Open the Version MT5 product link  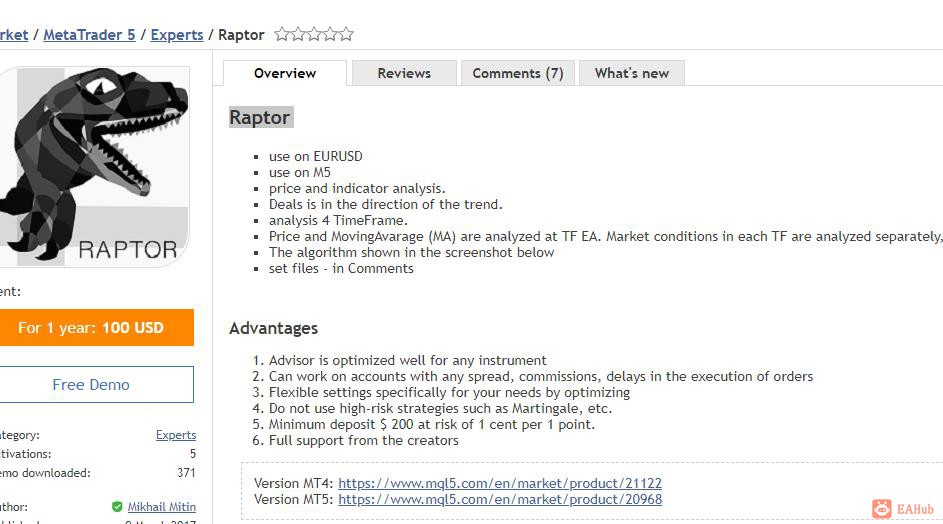point(500,499)
